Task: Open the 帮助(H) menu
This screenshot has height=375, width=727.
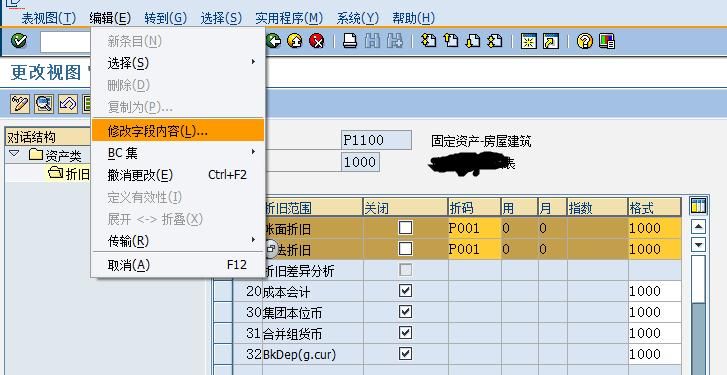Action: [x=414, y=18]
